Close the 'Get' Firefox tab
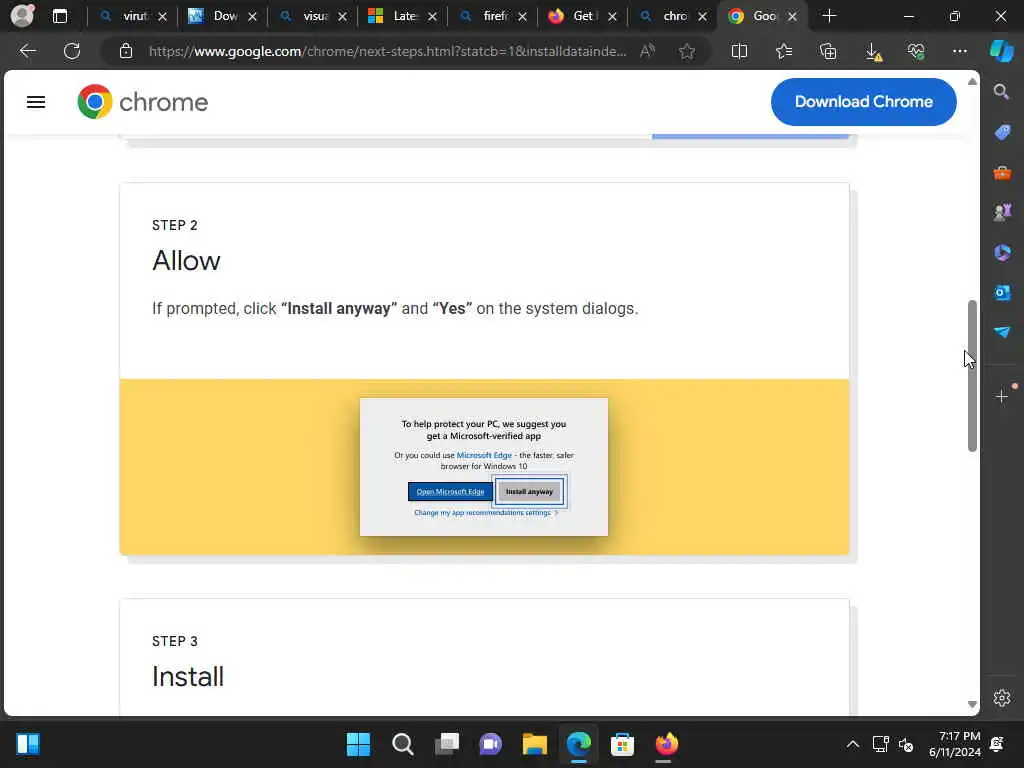This screenshot has height=768, width=1024. (613, 16)
